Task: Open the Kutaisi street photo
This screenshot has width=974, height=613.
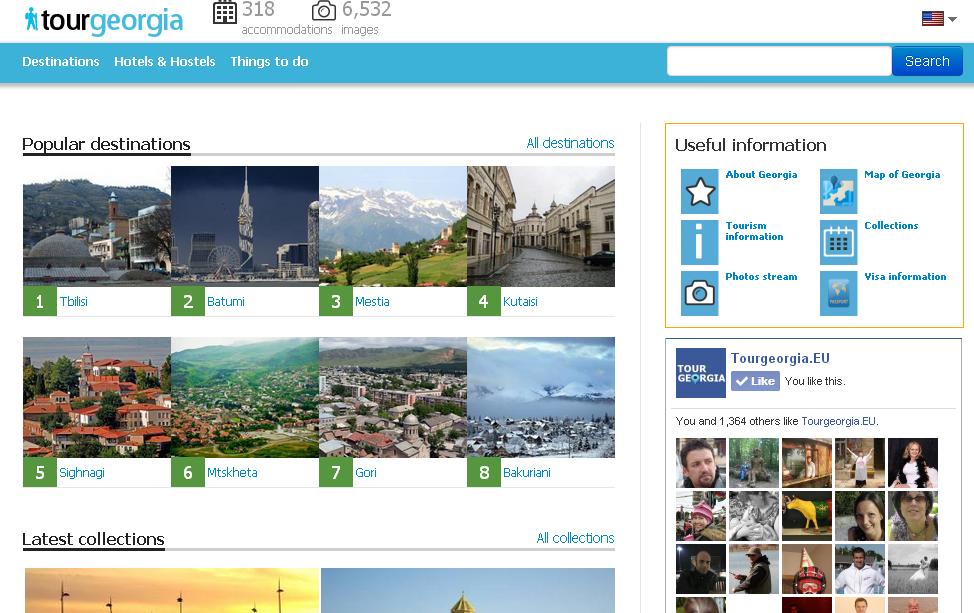Action: [x=541, y=226]
